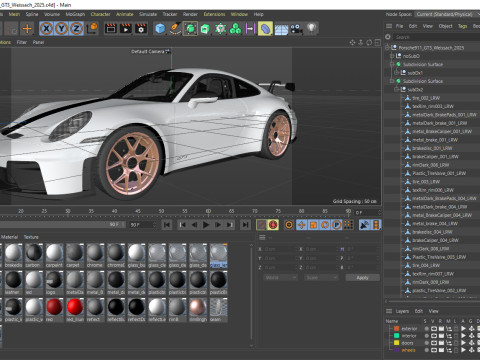Click viewport dolly navigation icon

(x=361, y=43)
